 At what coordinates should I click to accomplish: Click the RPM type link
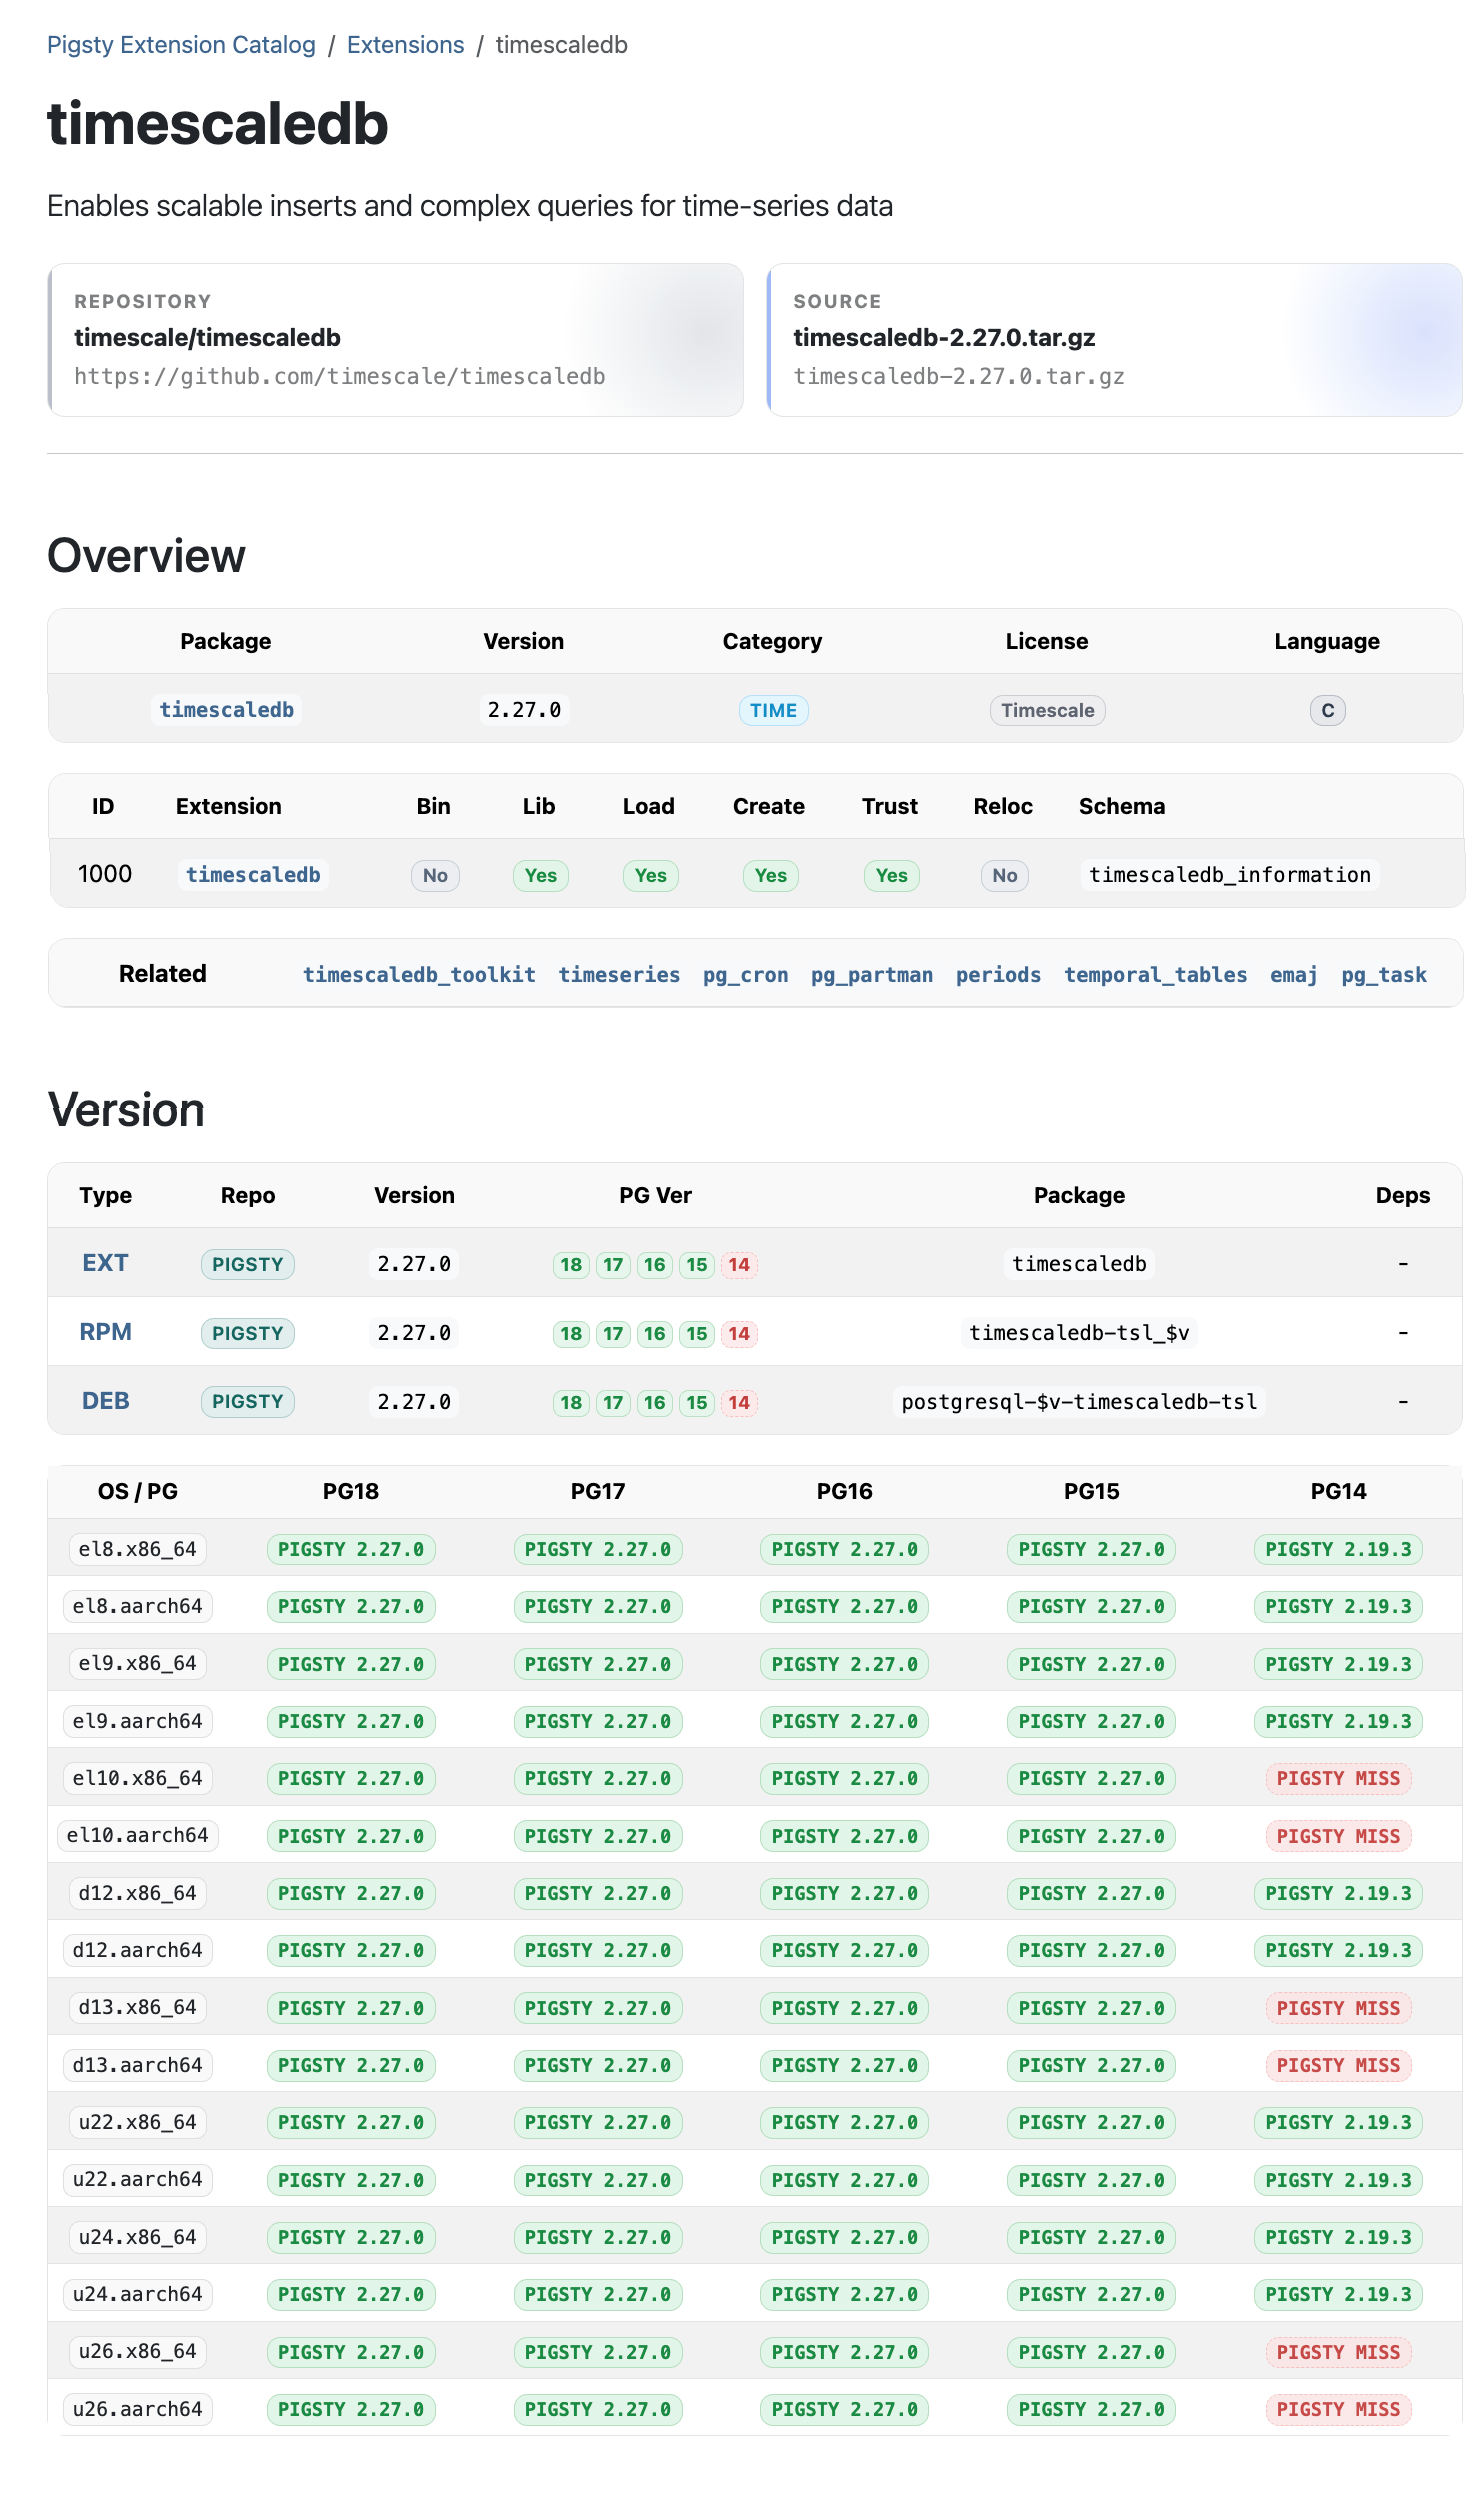(x=105, y=1332)
